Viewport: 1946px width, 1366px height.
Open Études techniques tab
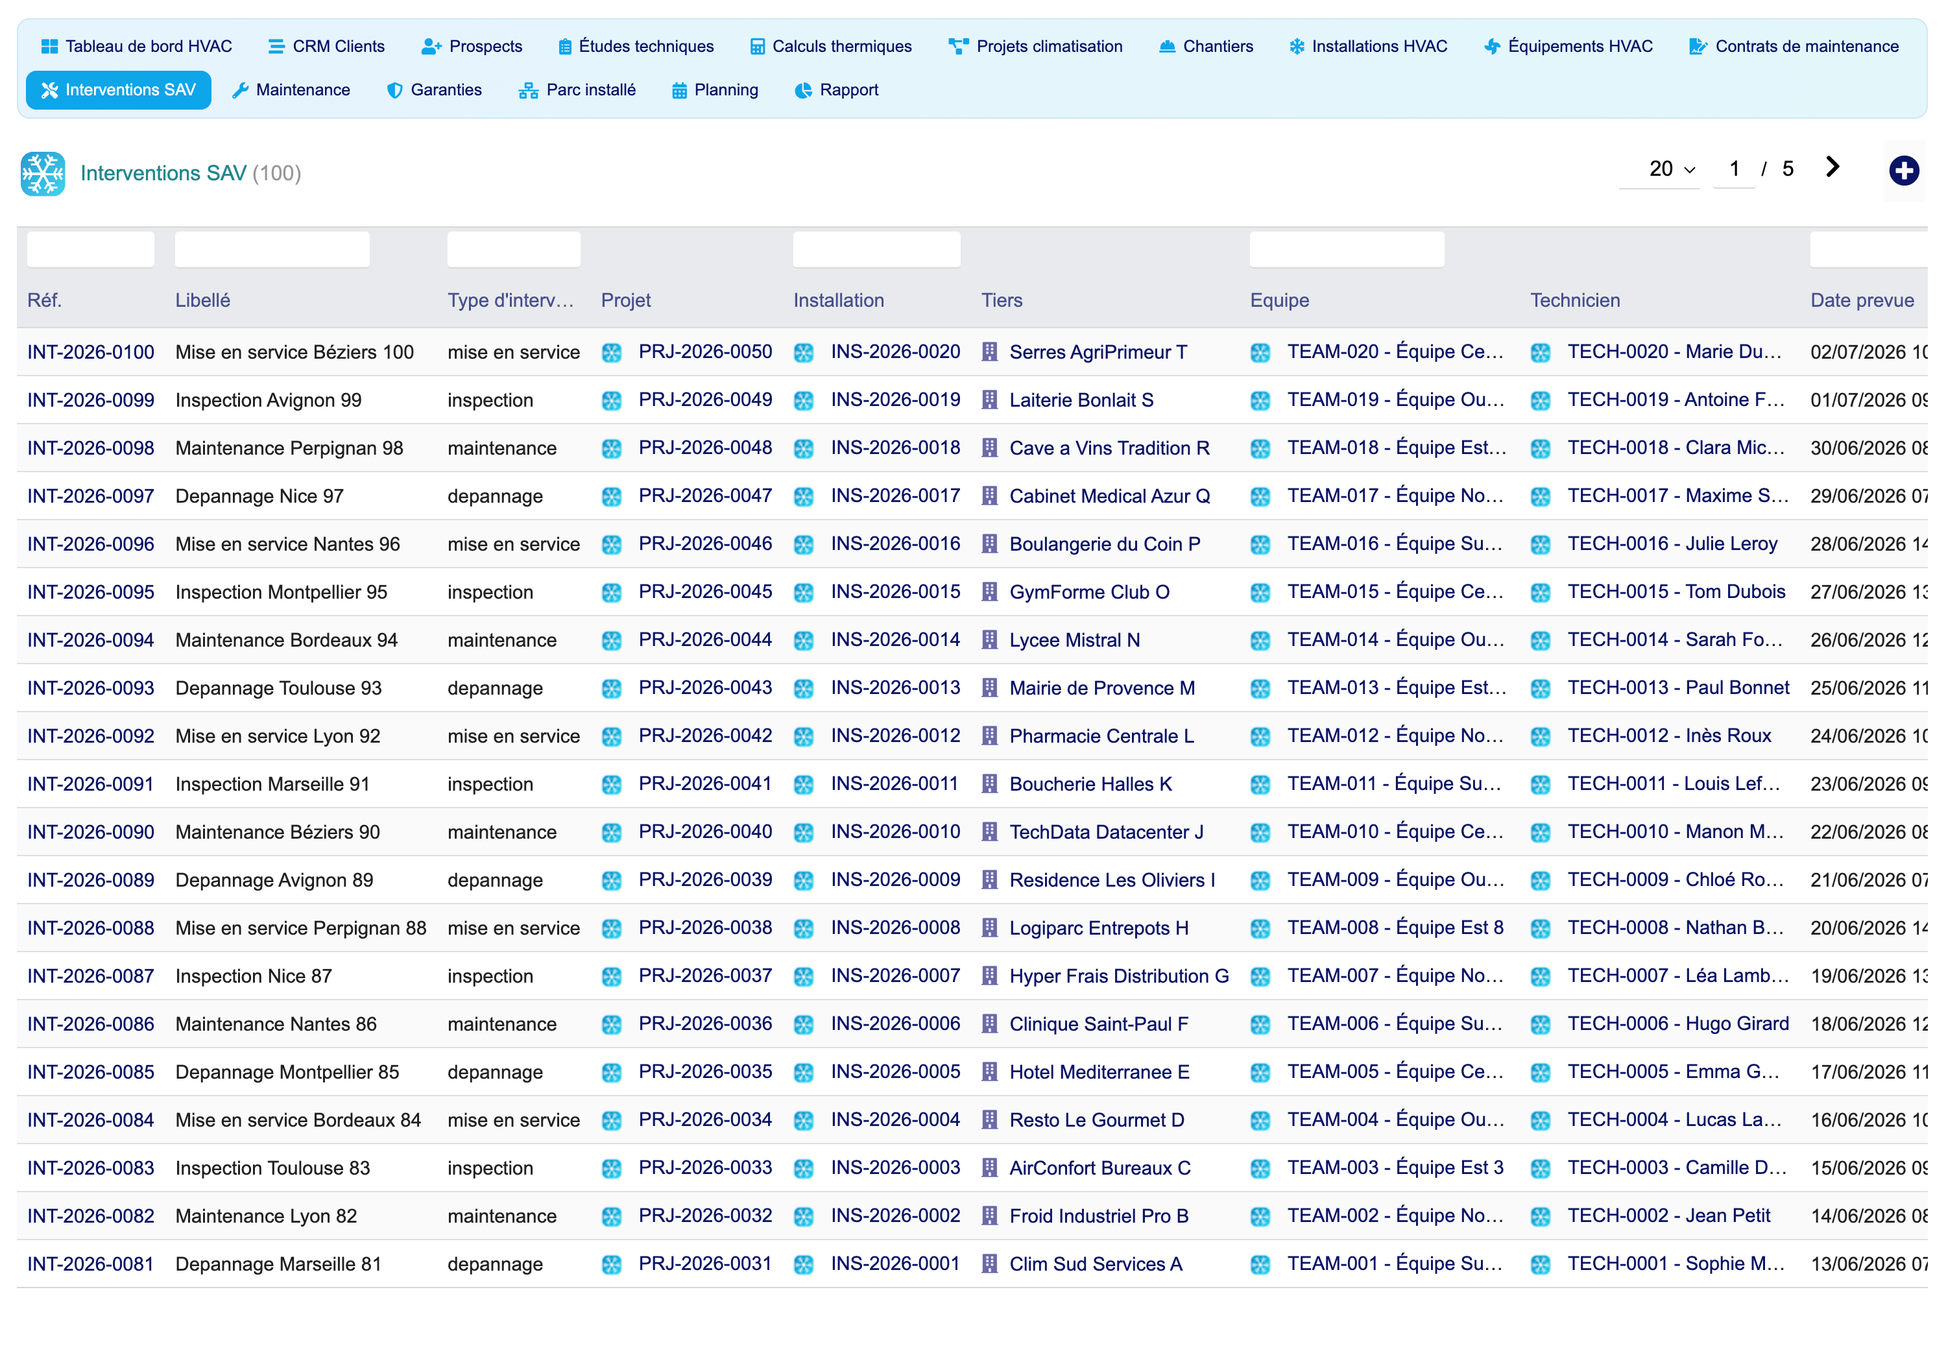(636, 46)
